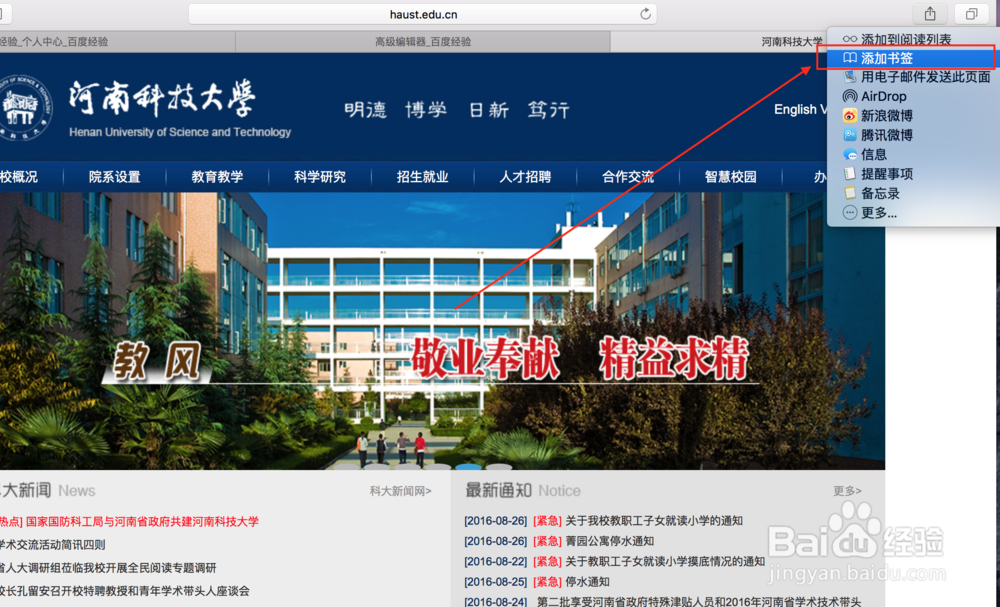Open news 国家国防科工局与河南省政府共建河南科技大学
The height and width of the screenshot is (607, 1000).
coord(142,522)
